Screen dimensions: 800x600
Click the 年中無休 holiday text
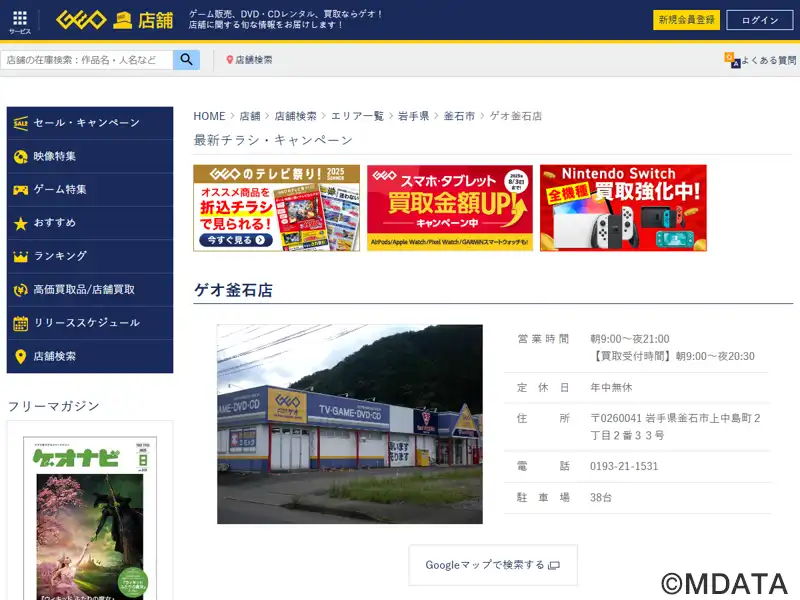coord(611,388)
